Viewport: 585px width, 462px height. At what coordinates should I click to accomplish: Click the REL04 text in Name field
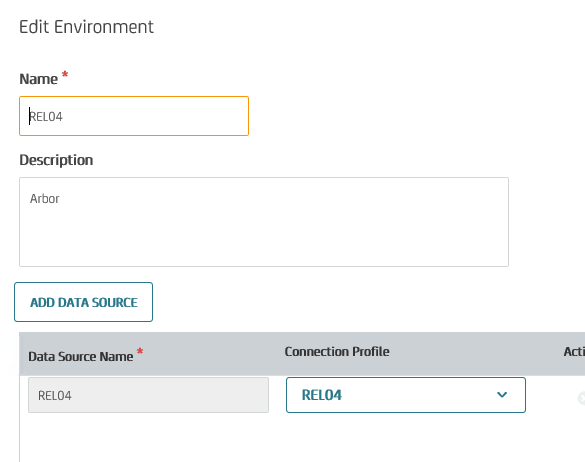pyautogui.click(x=46, y=117)
